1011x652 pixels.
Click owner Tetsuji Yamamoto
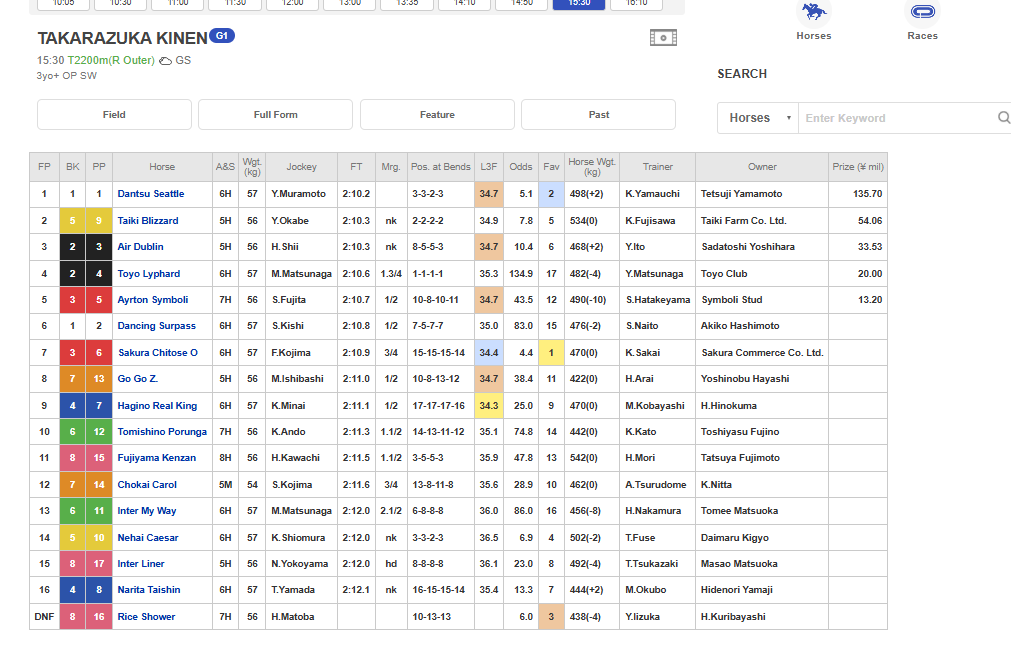(741, 193)
